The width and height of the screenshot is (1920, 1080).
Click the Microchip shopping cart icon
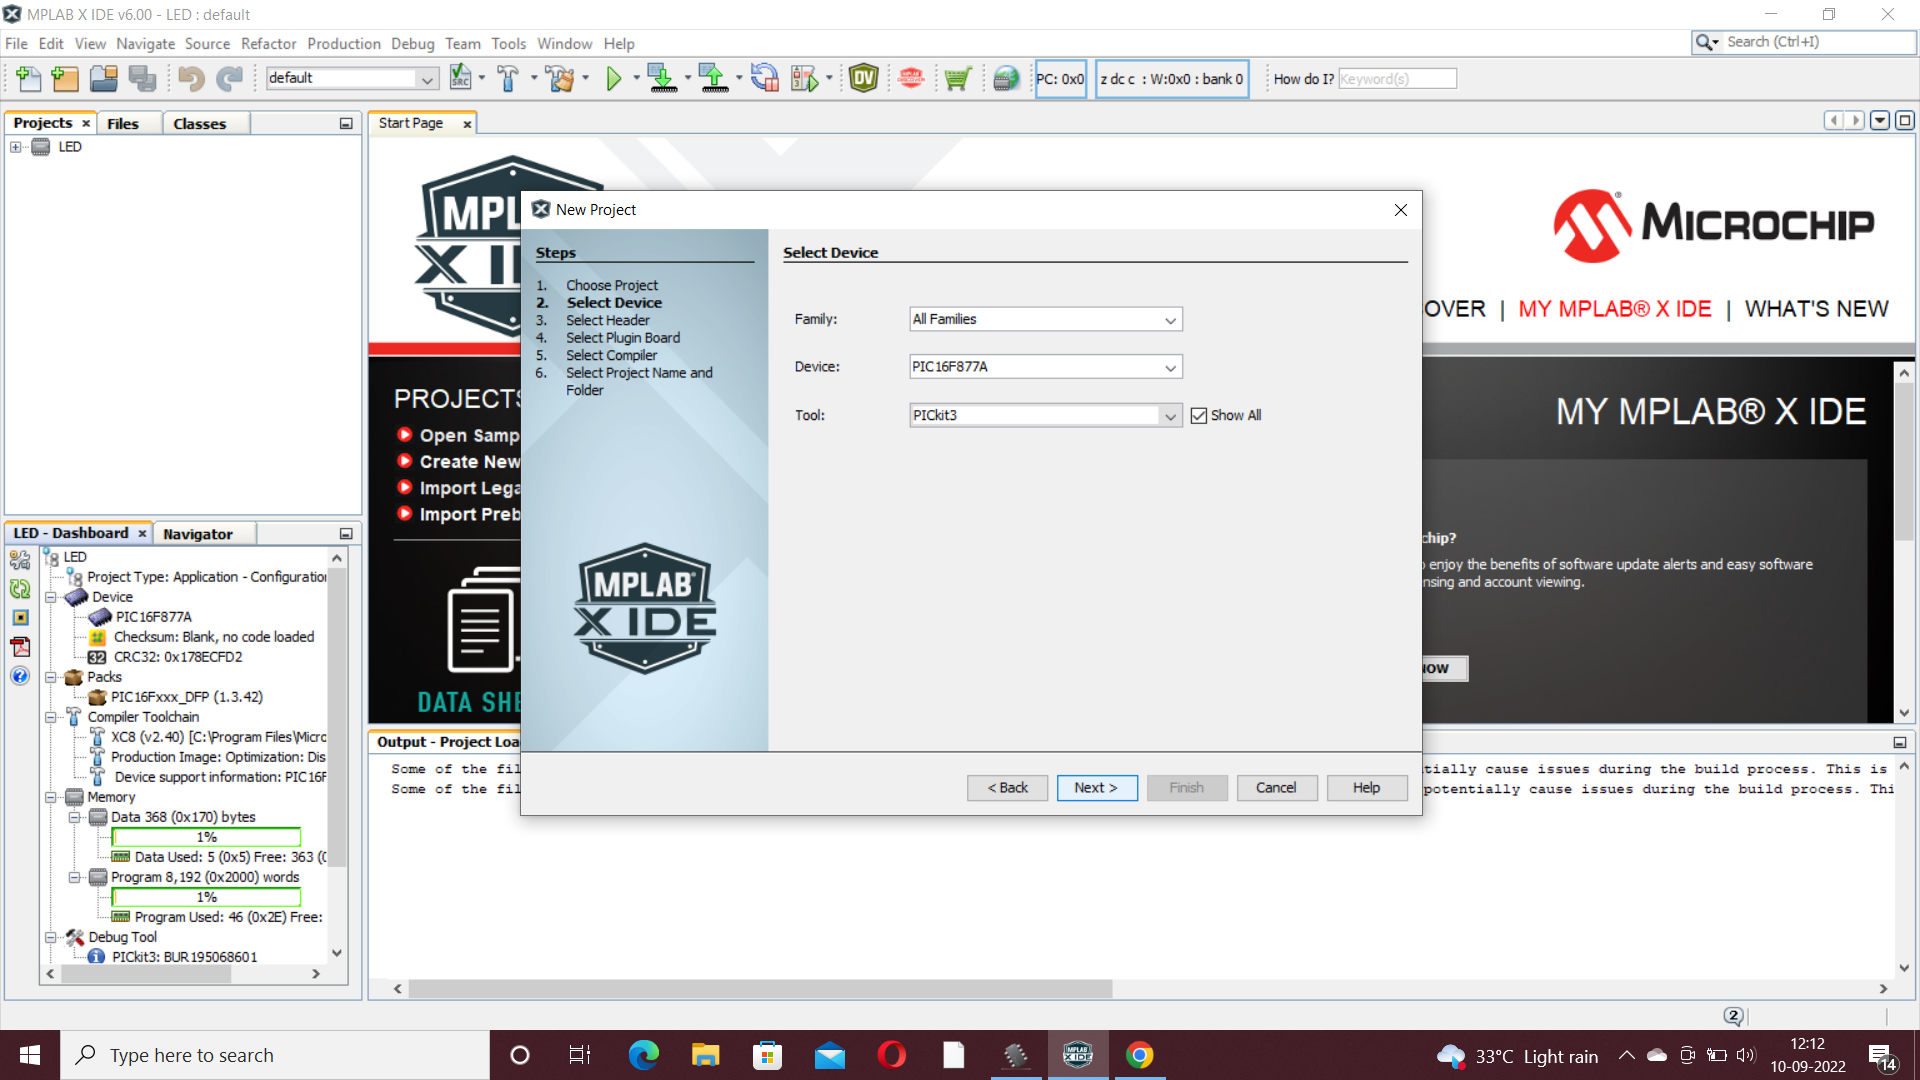957,79
